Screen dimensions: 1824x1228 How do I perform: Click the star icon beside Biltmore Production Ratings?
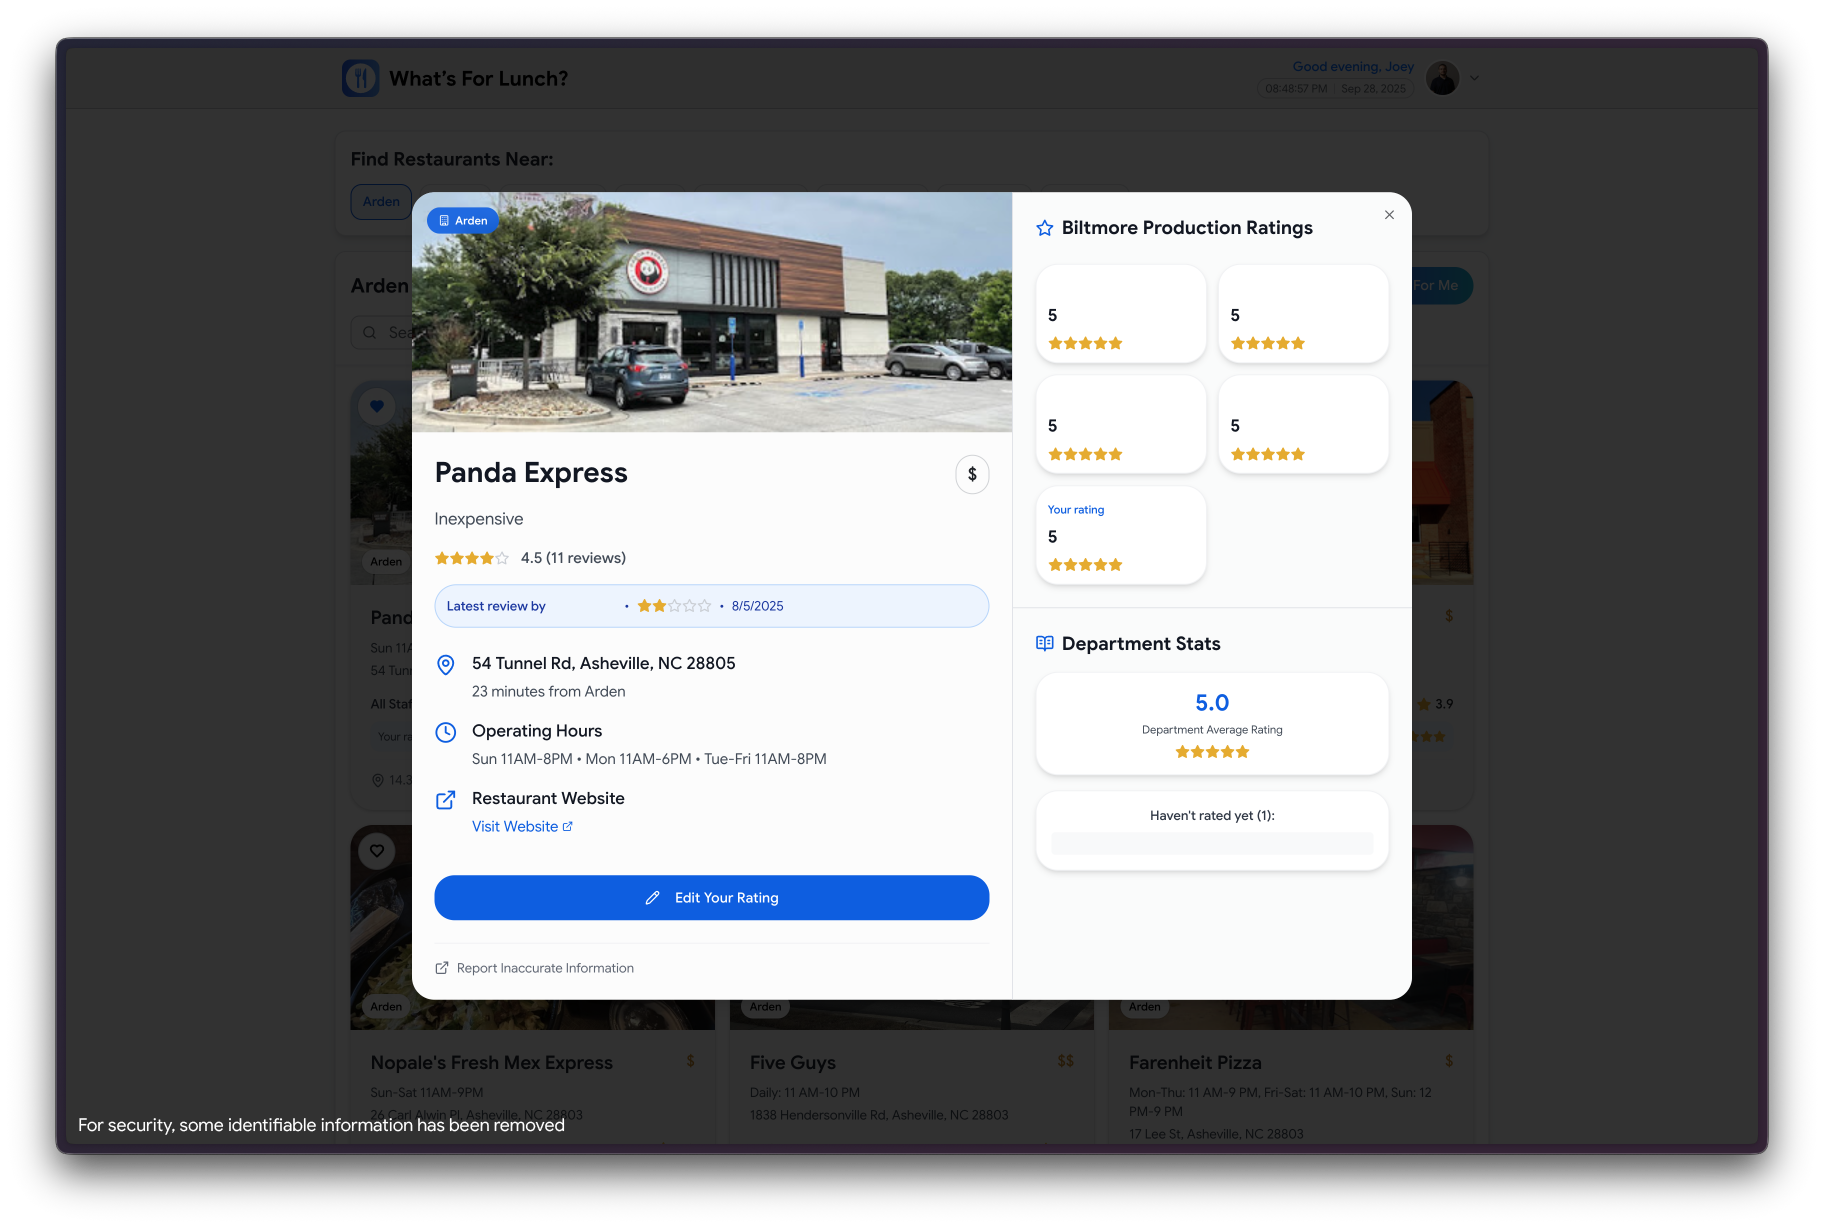click(x=1045, y=228)
